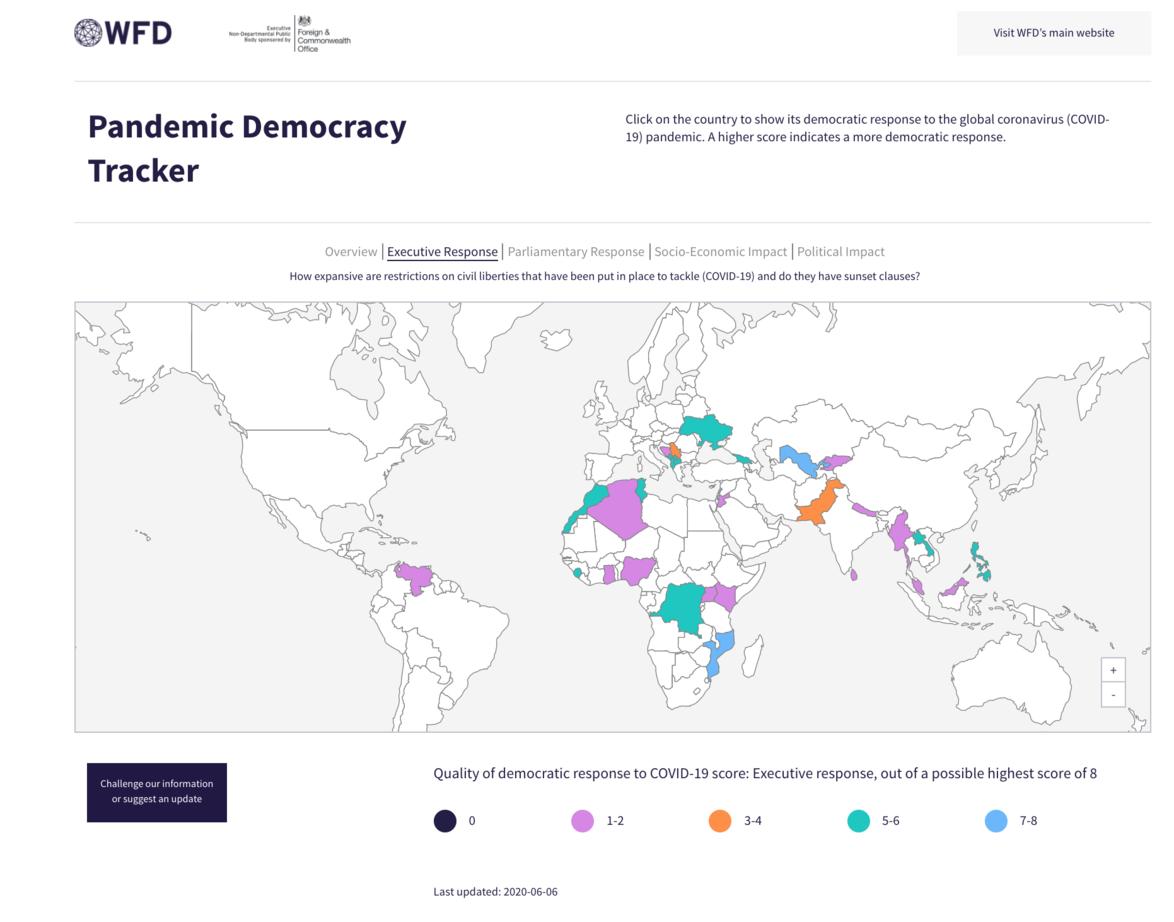The width and height of the screenshot is (1174, 922).
Task: Click the Challenge our information button
Action: pyautogui.click(x=156, y=791)
